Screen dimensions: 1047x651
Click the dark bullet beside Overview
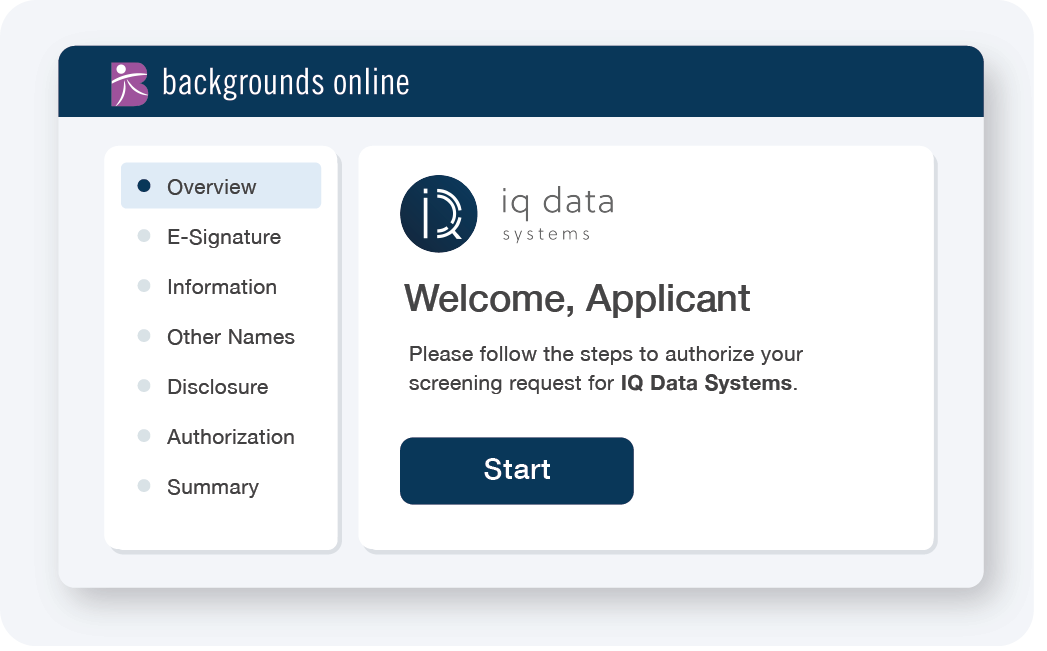(144, 186)
